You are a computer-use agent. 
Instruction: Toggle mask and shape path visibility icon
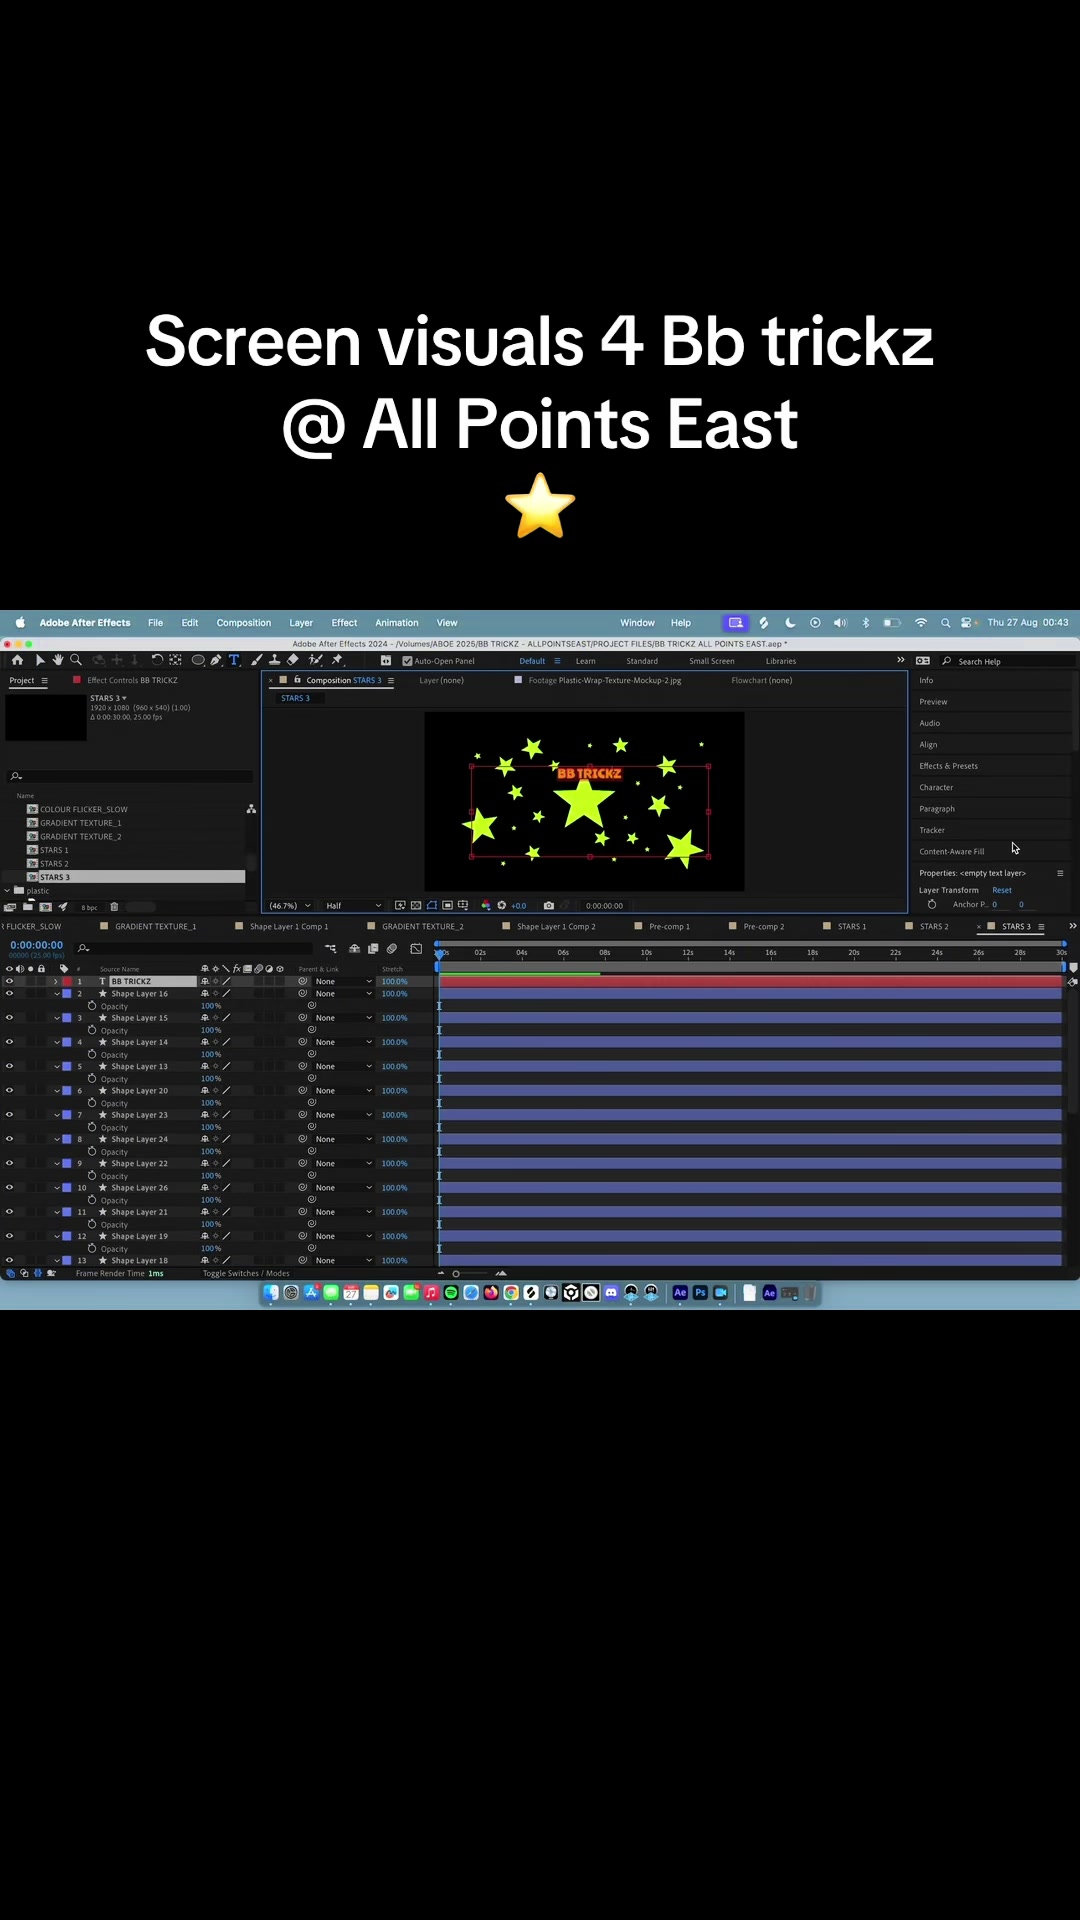pyautogui.click(x=432, y=906)
